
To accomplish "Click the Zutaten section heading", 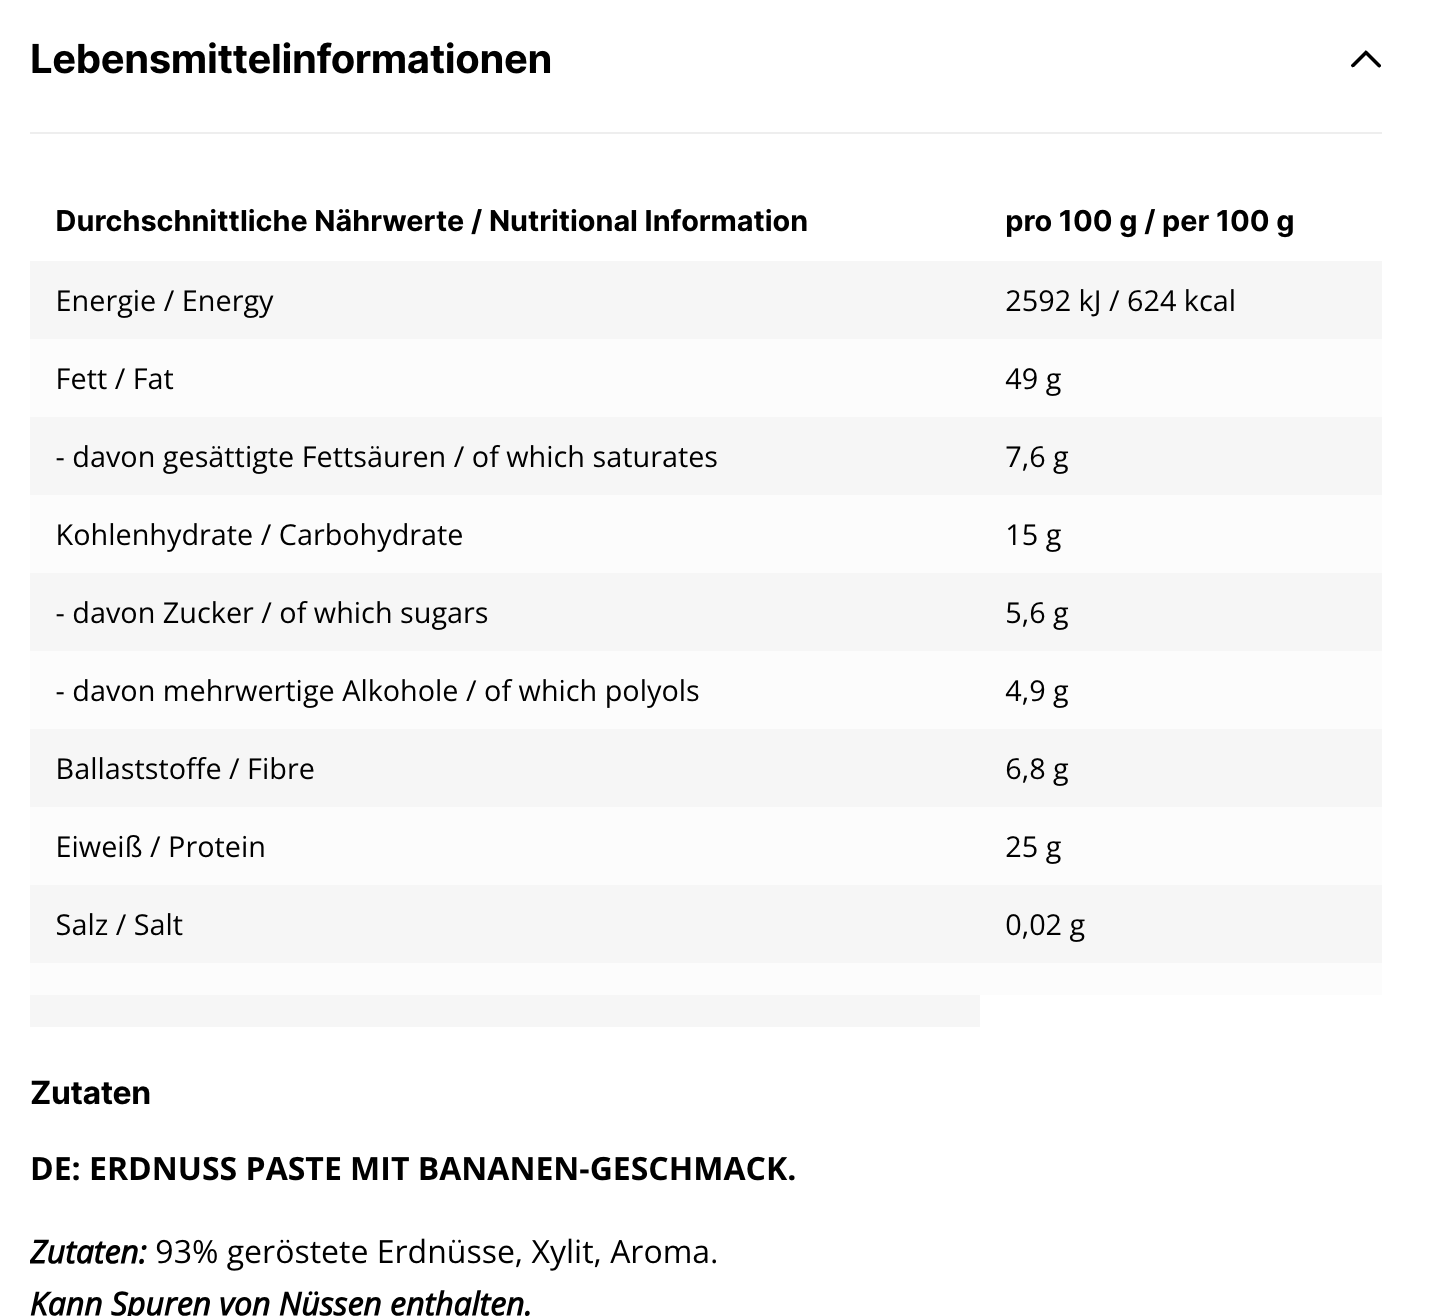I will point(90,1093).
